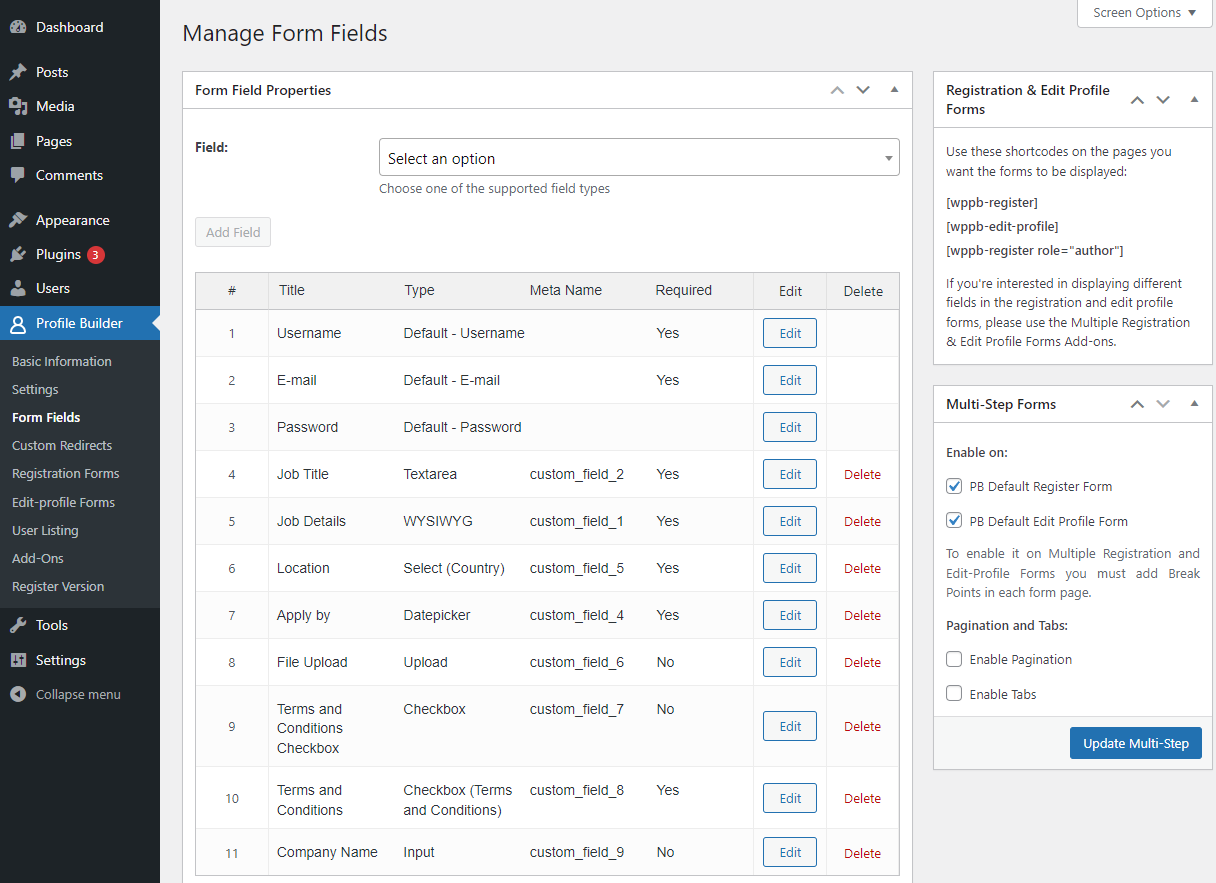The width and height of the screenshot is (1216, 883).
Task: Click the Plugins update count badge
Action: point(95,254)
